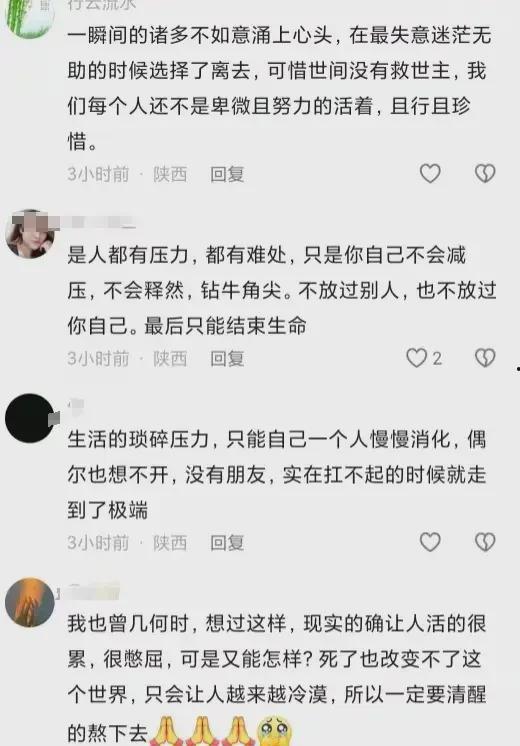
Task: Select the comment text starting 一瞬间的诸多不如意
Action: 279,88
